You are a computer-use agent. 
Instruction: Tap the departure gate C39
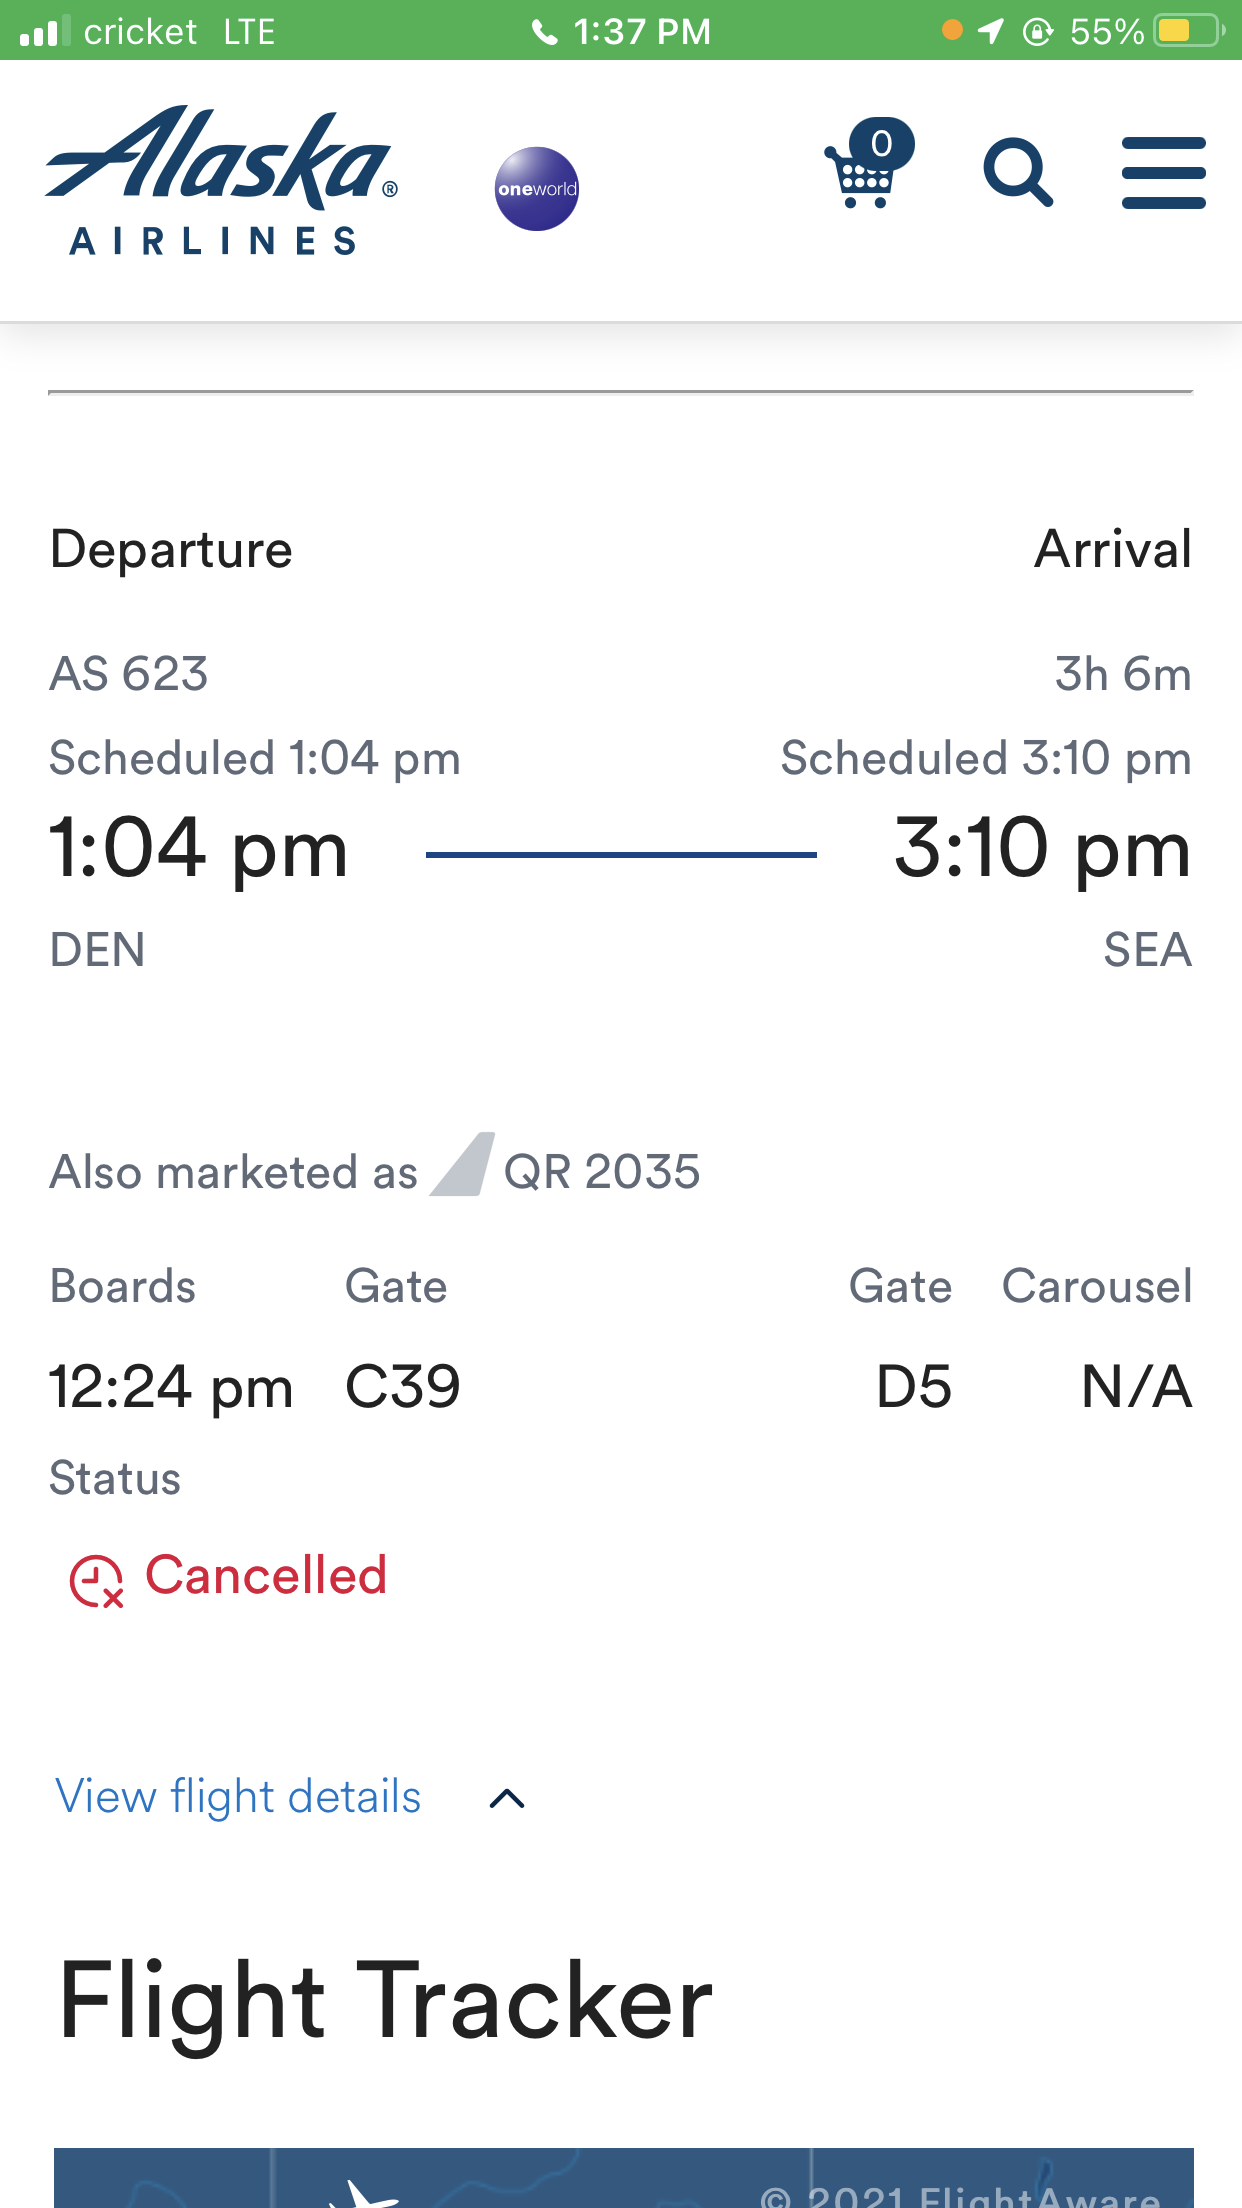tap(402, 1387)
